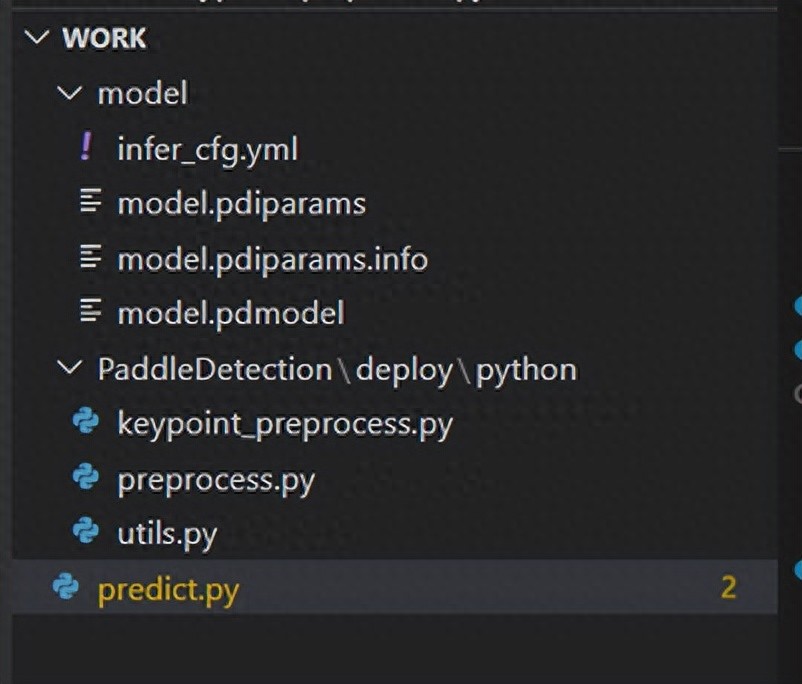802x684 pixels.
Task: Open utils.py from the explorer
Action: pyautogui.click(x=166, y=533)
